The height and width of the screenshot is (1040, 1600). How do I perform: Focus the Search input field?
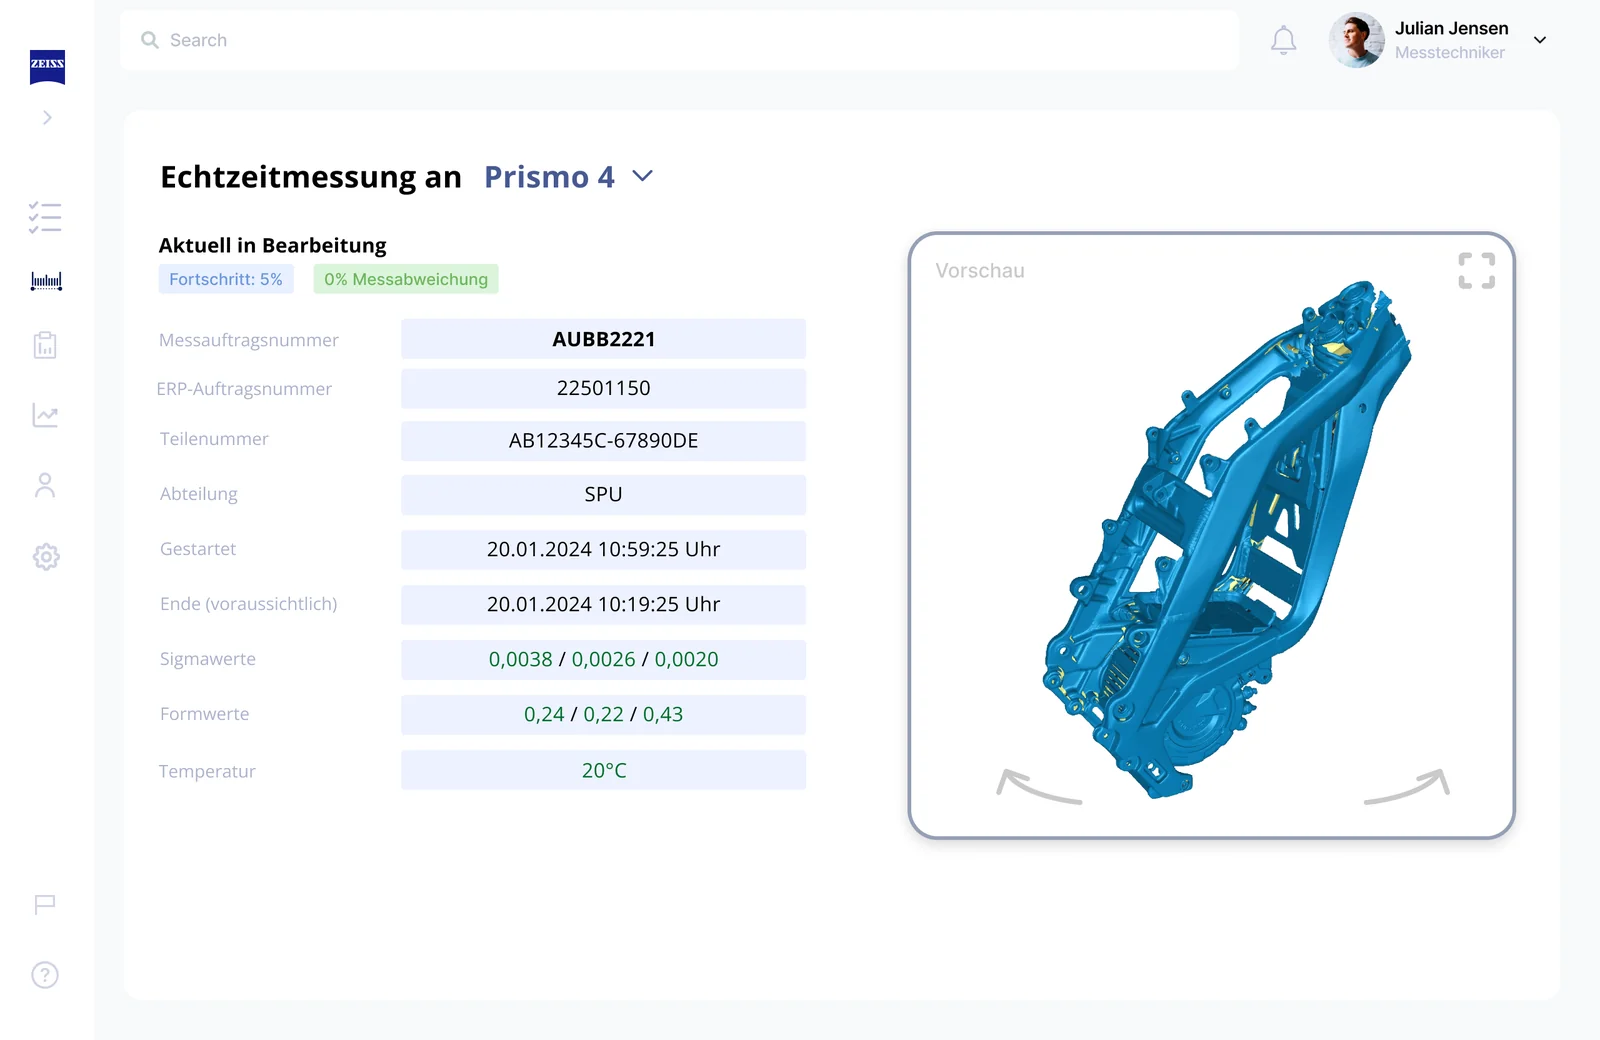(679, 40)
